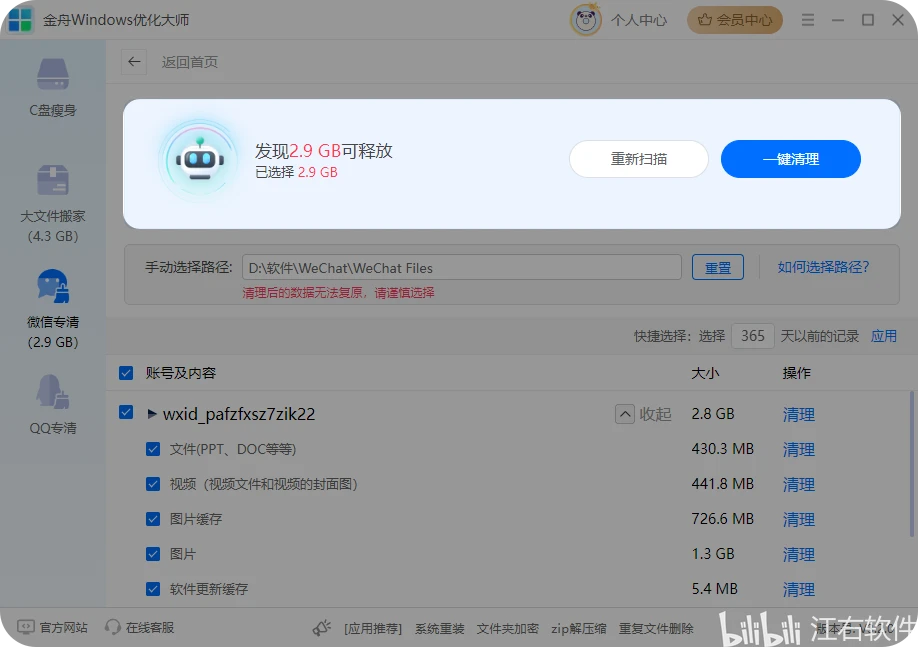
Task: Click 官方网站 text link
Action: [x=64, y=628]
